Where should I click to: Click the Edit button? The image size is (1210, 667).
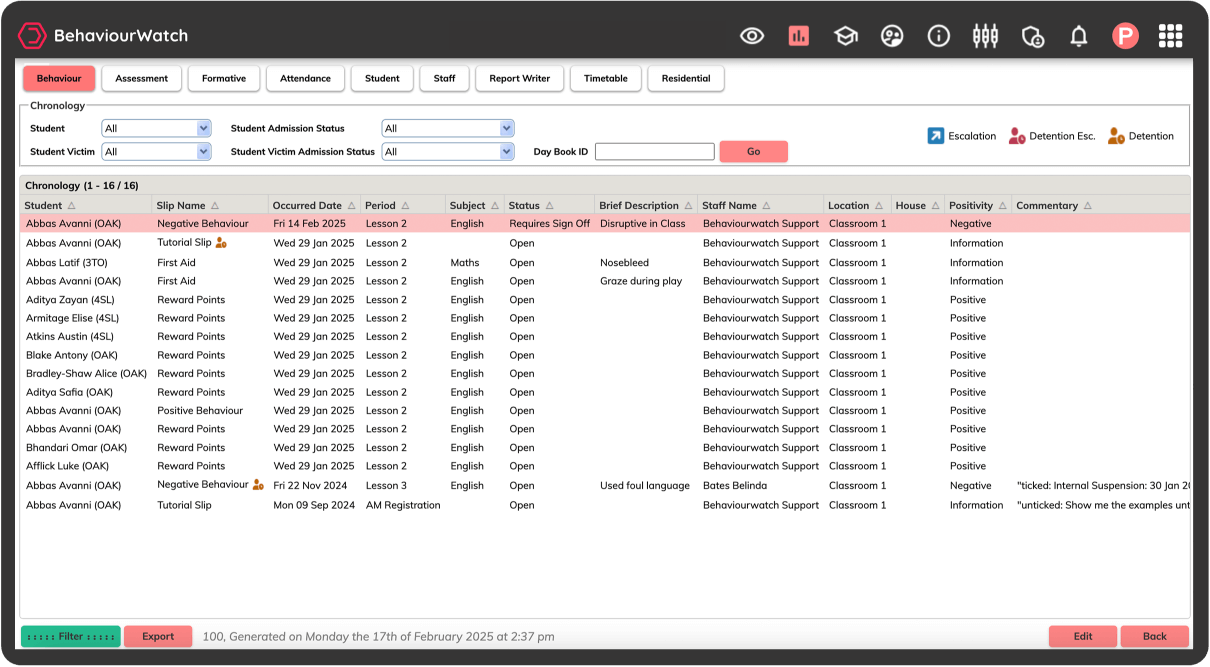(1083, 636)
